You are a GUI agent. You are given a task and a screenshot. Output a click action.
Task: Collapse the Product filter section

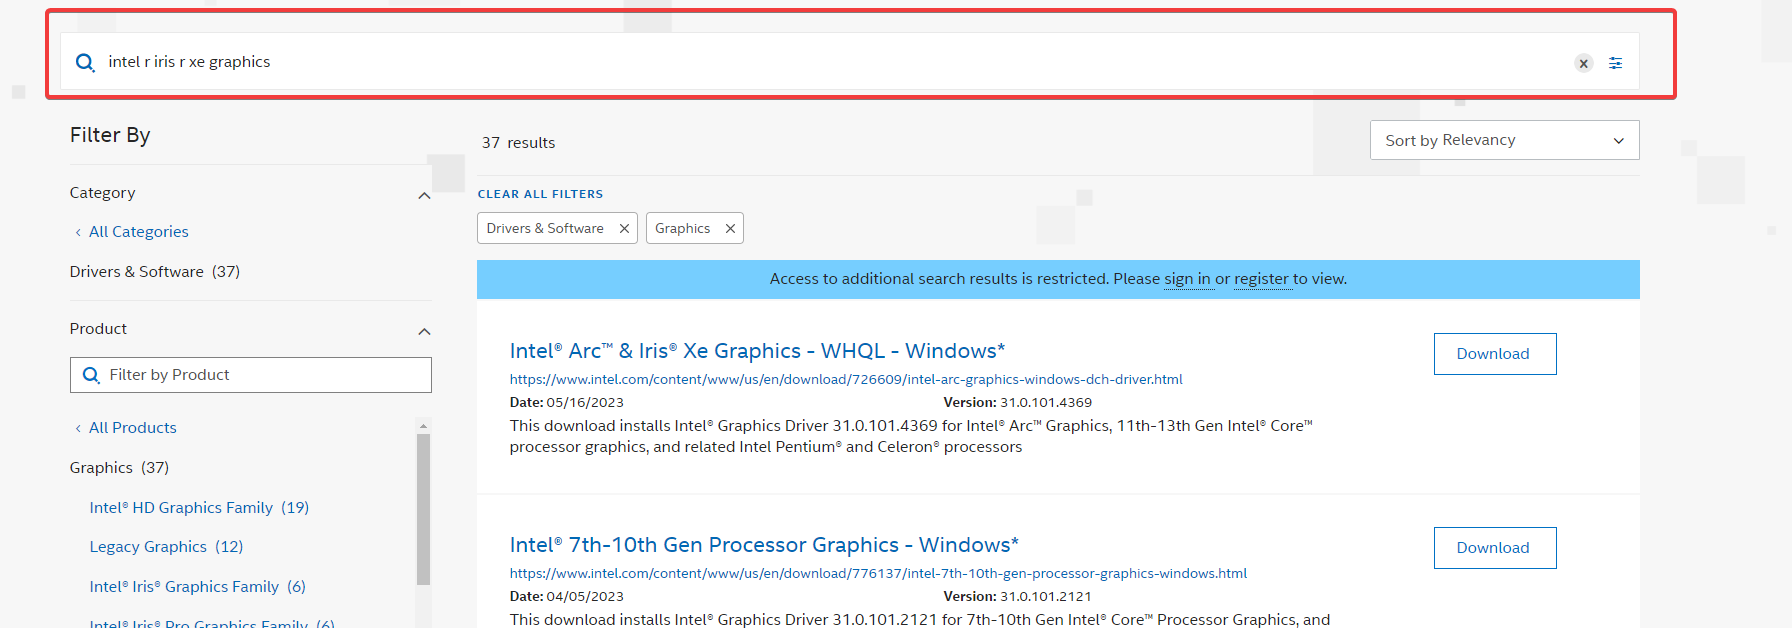(424, 331)
